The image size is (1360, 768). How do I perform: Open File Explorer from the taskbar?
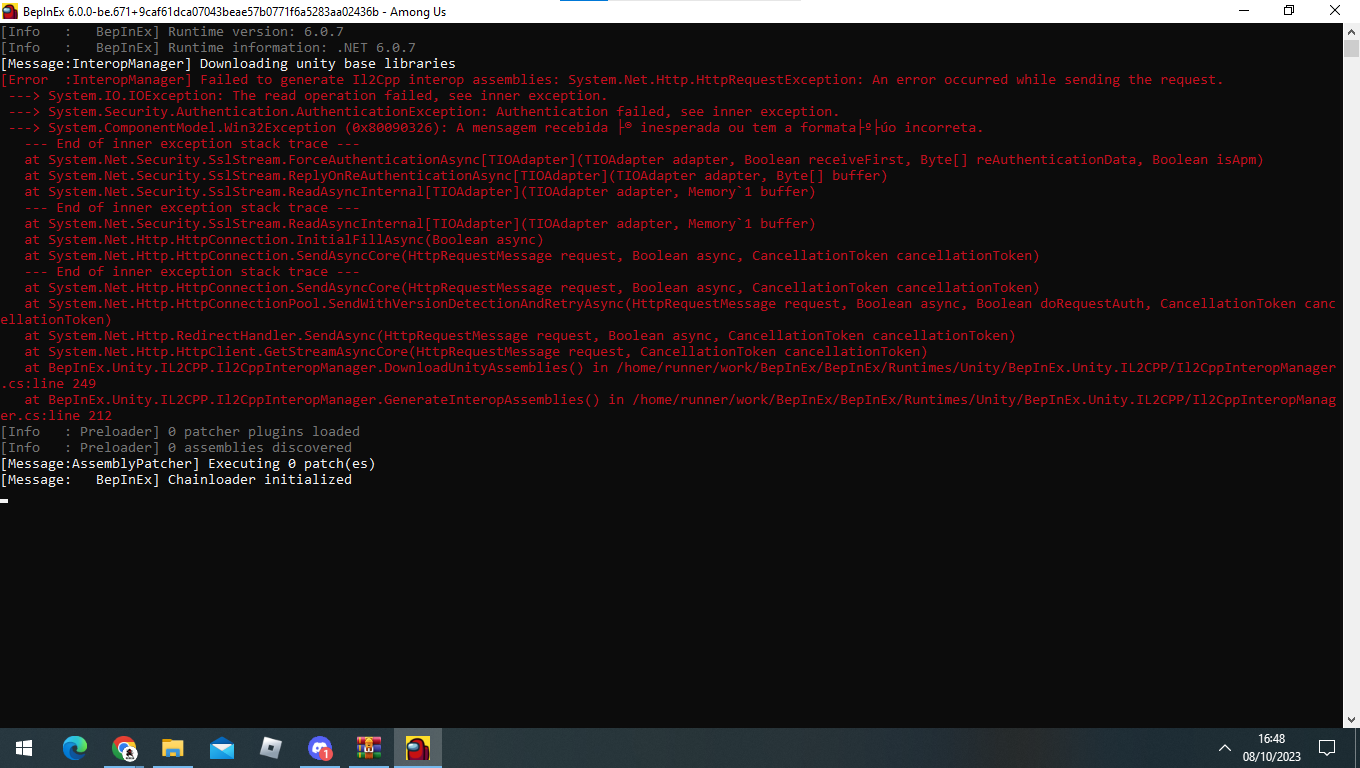tap(173, 747)
